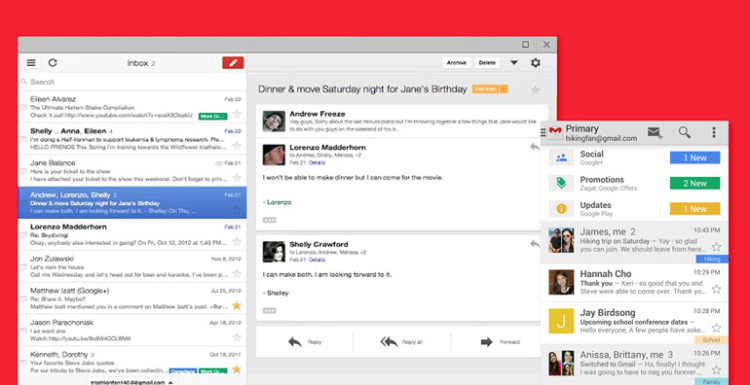Click the Search field in inbox
The height and width of the screenshot is (385, 750).
[132, 82]
